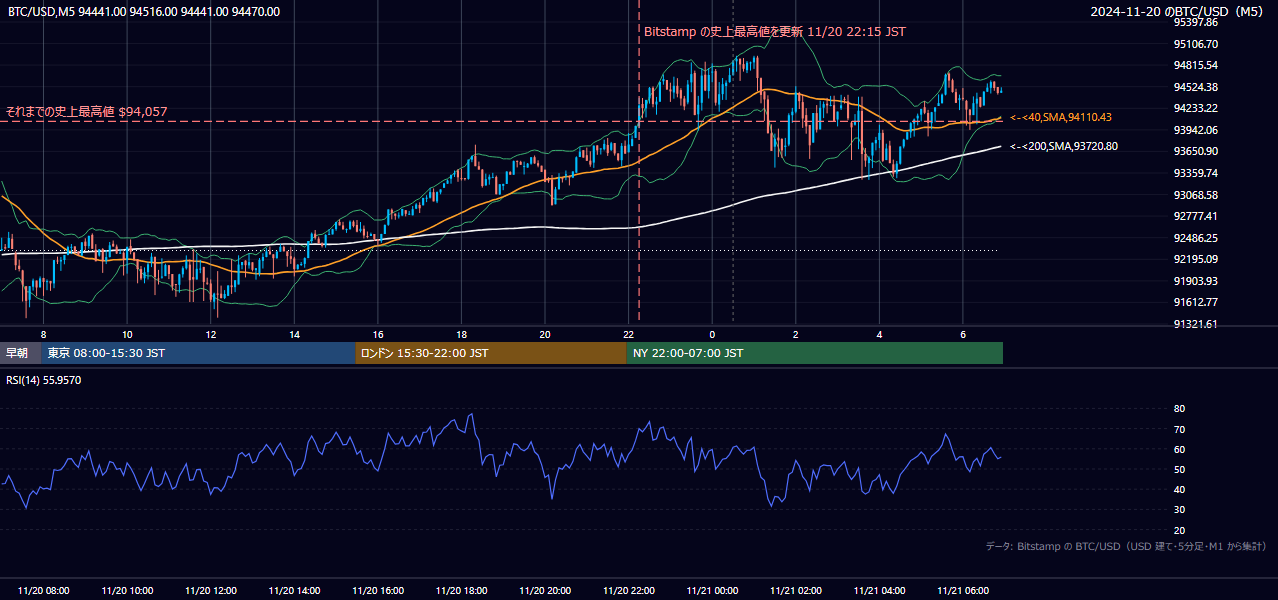
Task: Click RSI axis level 40
Action: pos(1179,489)
